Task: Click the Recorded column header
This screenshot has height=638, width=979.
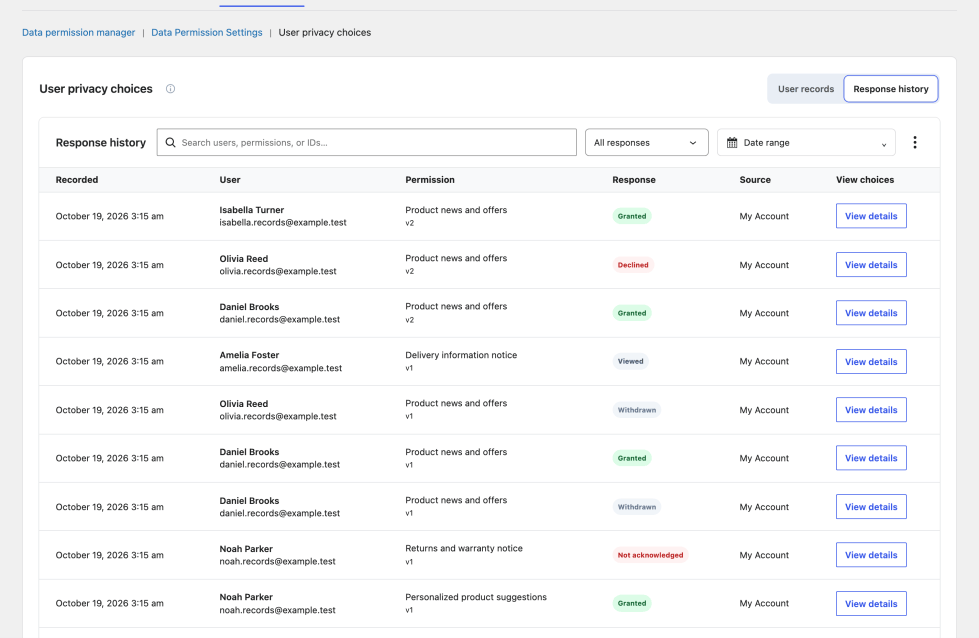Action: [x=77, y=180]
